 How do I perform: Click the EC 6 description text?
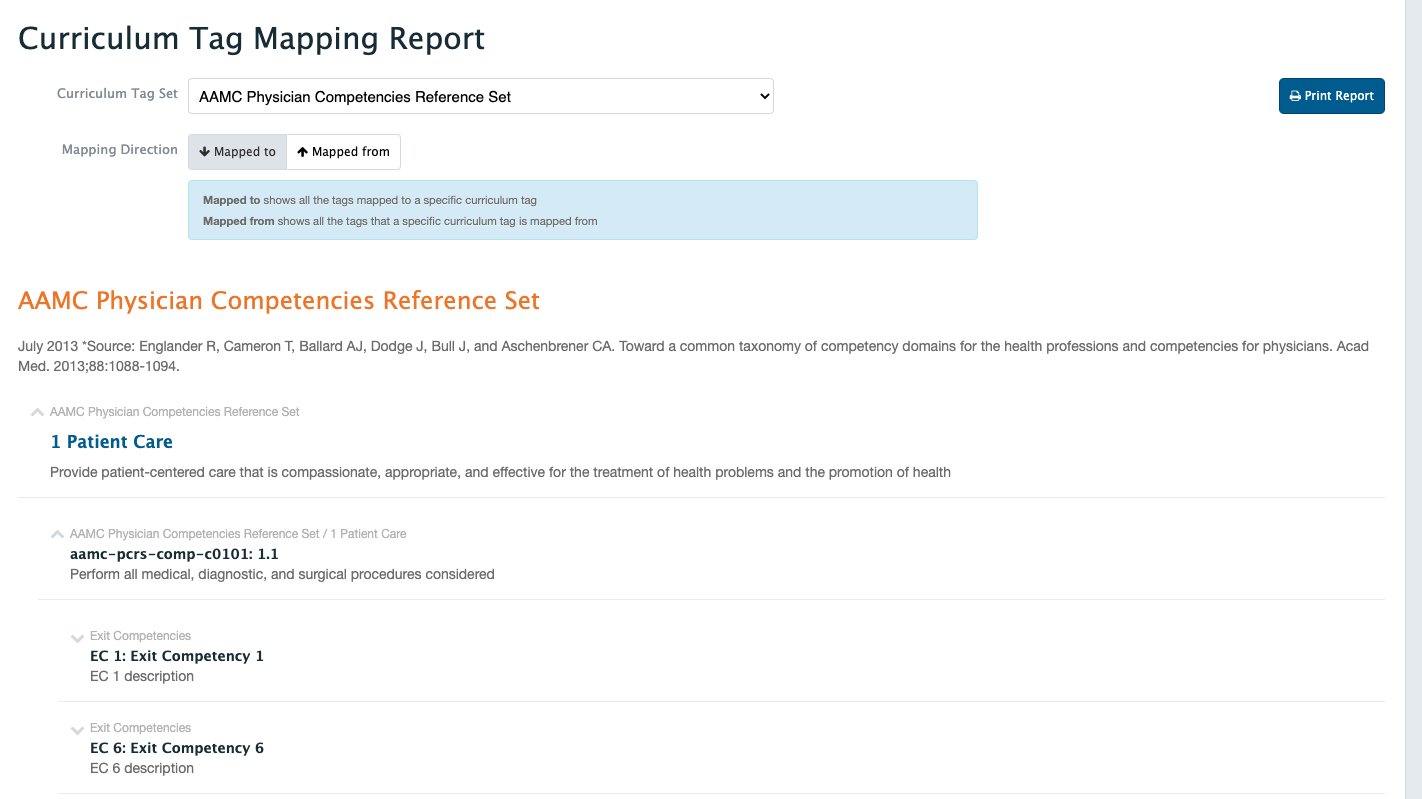point(142,768)
